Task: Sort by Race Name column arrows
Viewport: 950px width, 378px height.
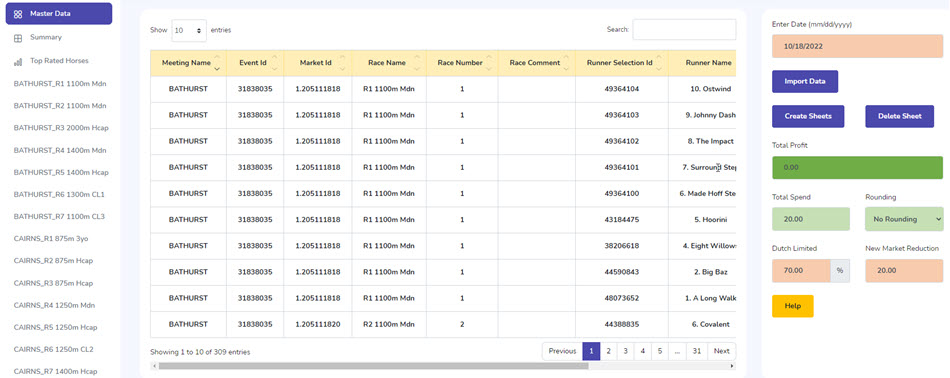Action: point(417,63)
